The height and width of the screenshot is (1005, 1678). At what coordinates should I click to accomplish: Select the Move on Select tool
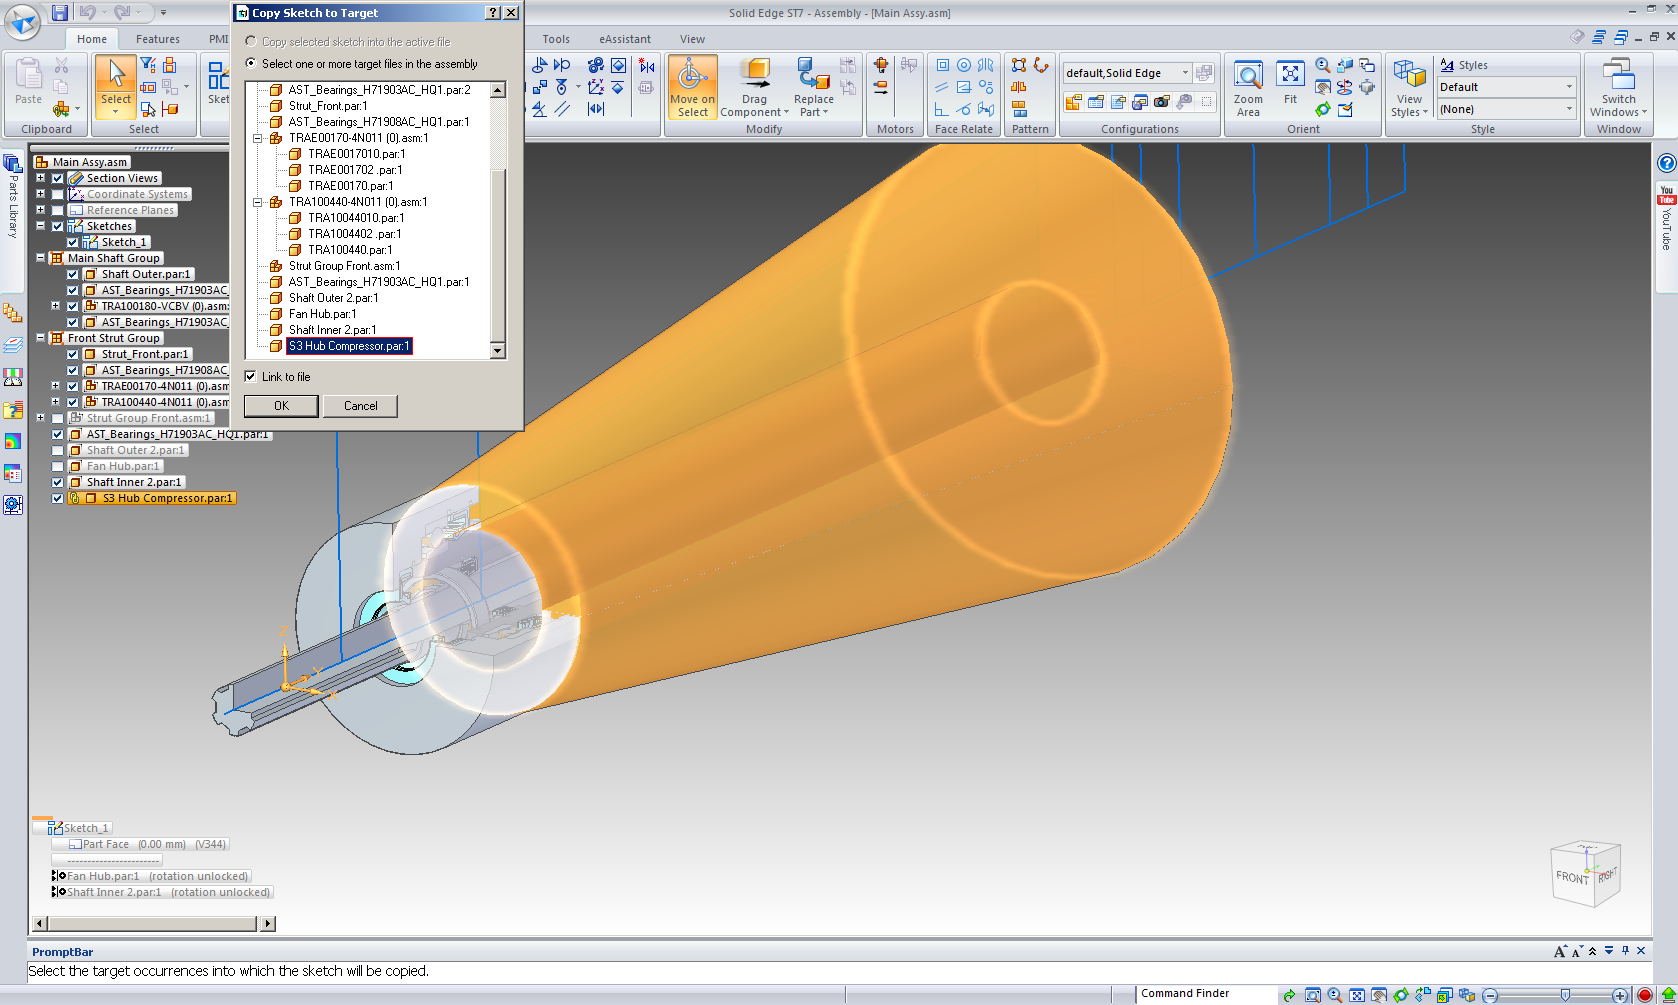point(692,87)
